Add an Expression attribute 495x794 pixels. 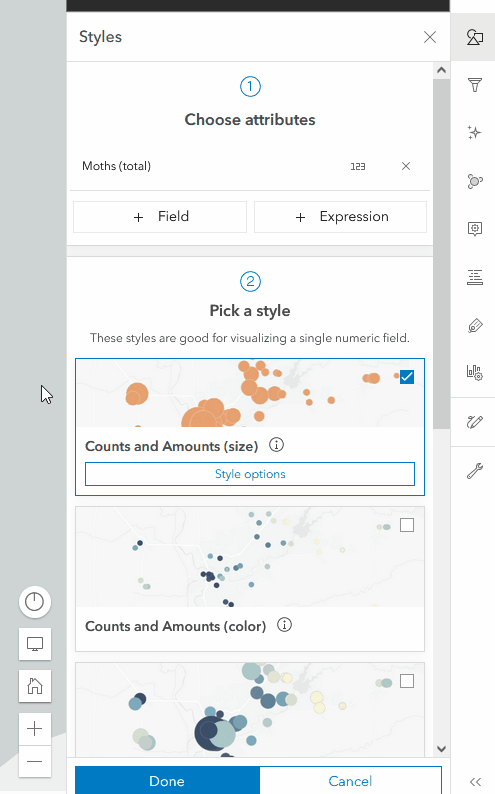click(x=340, y=217)
